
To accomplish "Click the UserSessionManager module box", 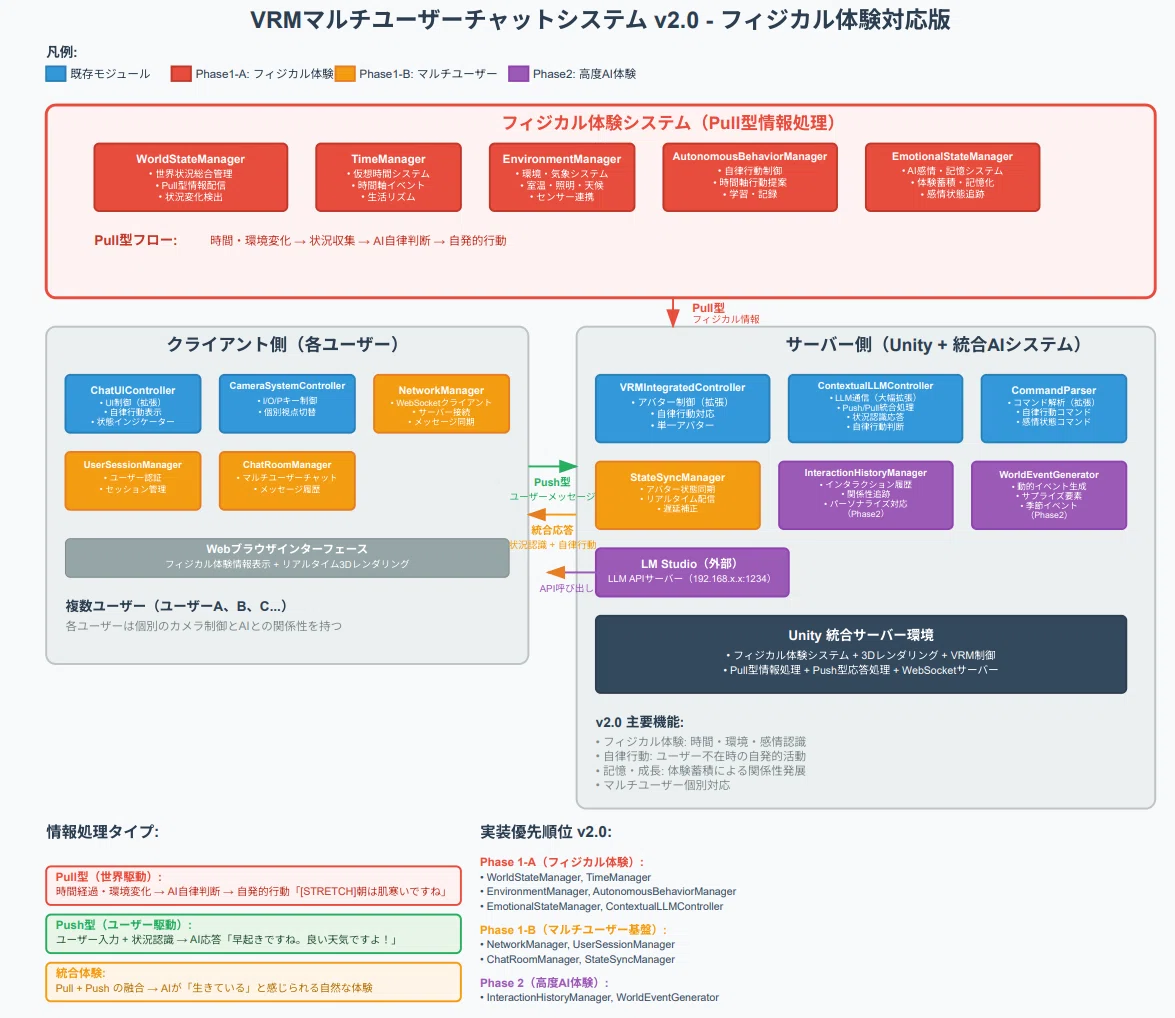I will point(133,481).
